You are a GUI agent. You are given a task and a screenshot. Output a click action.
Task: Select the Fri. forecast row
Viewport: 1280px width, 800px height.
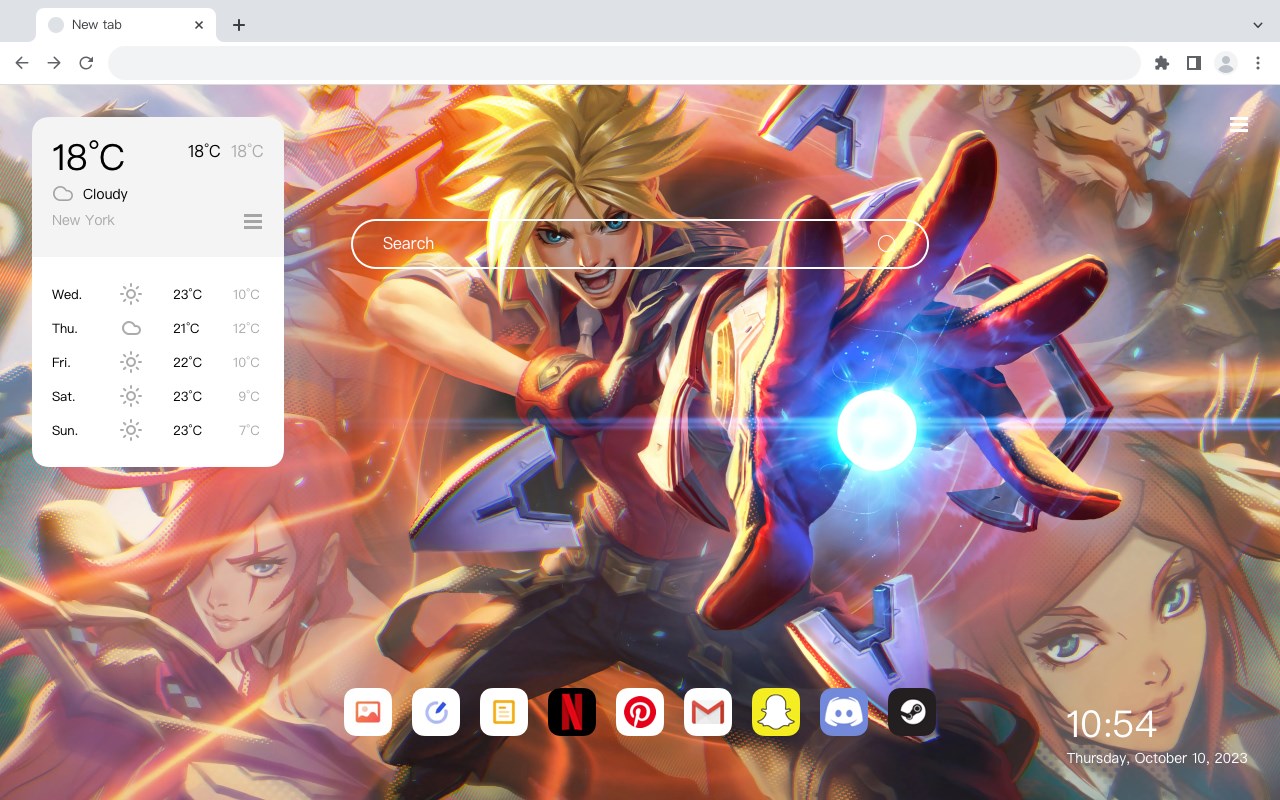pyautogui.click(x=158, y=362)
